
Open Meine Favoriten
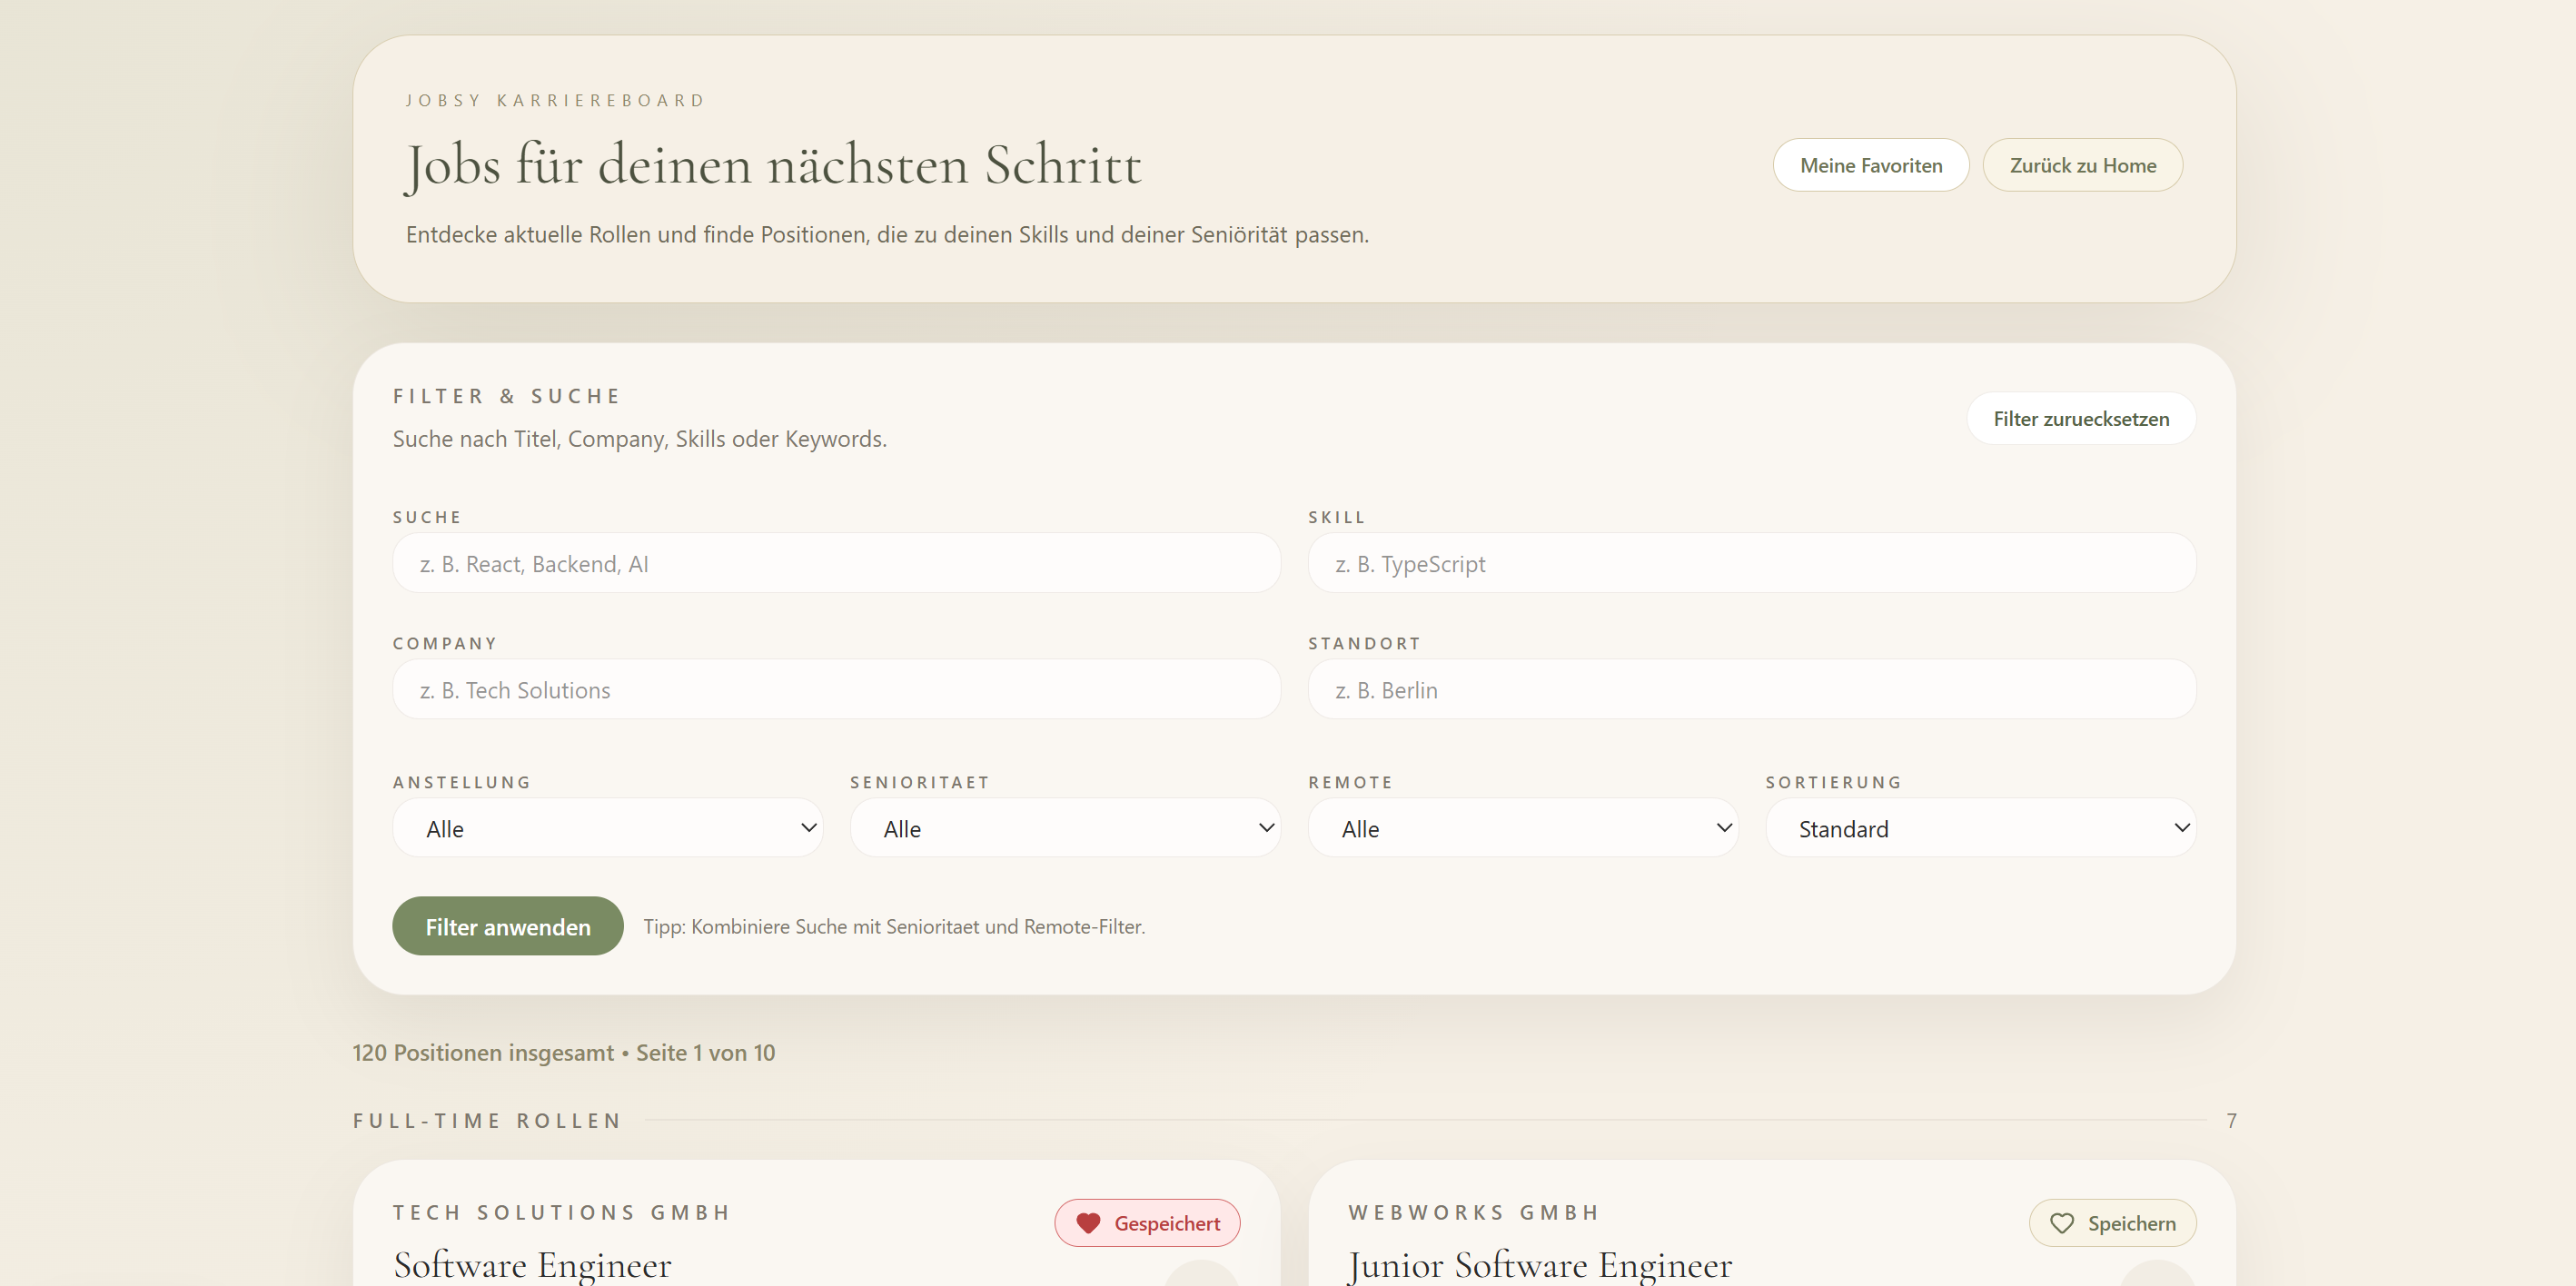(x=1871, y=165)
